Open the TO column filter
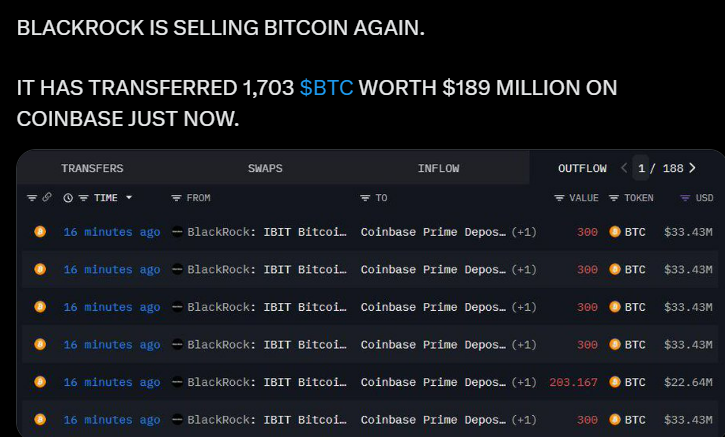 365,198
